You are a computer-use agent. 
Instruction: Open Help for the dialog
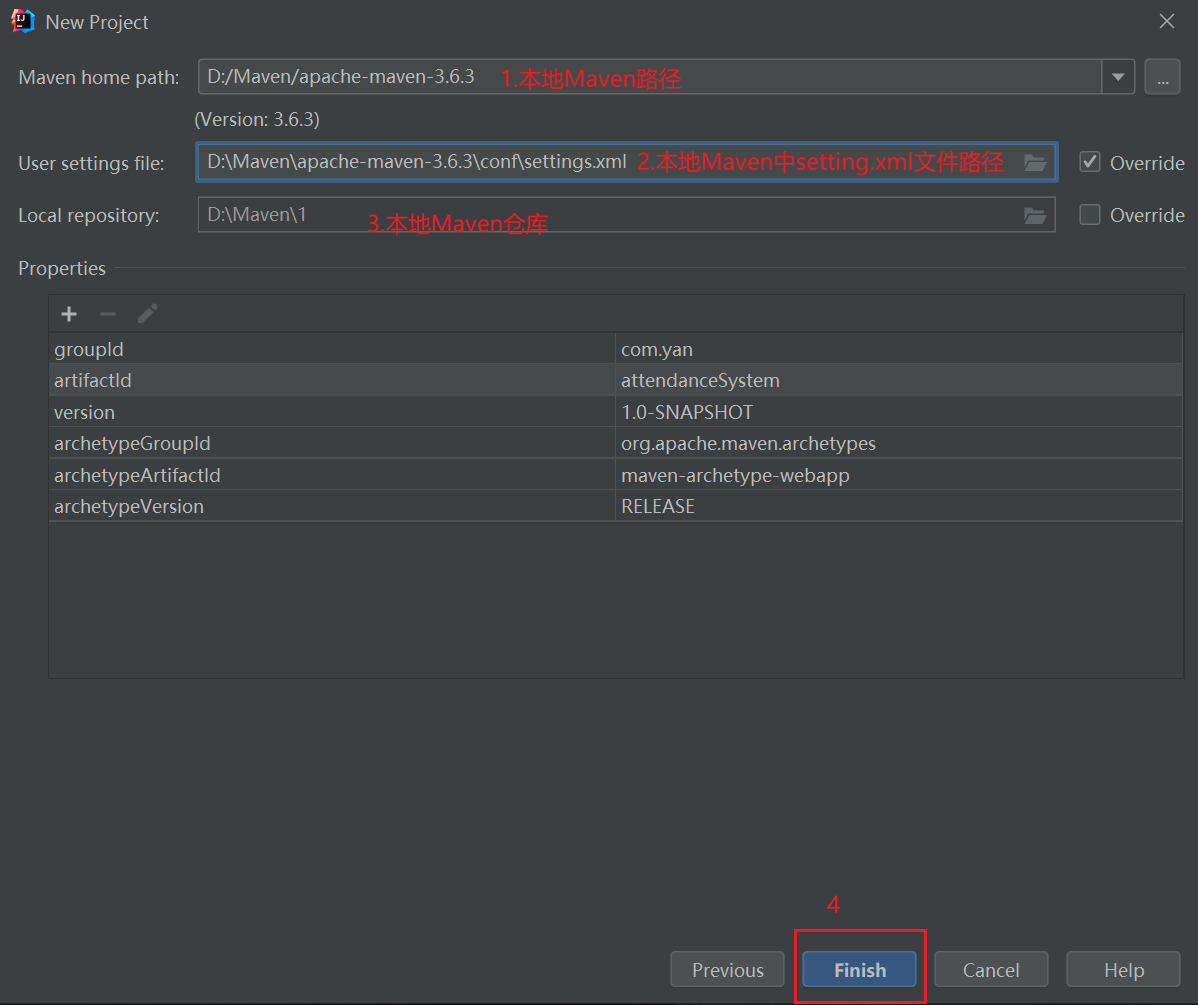pos(1123,970)
